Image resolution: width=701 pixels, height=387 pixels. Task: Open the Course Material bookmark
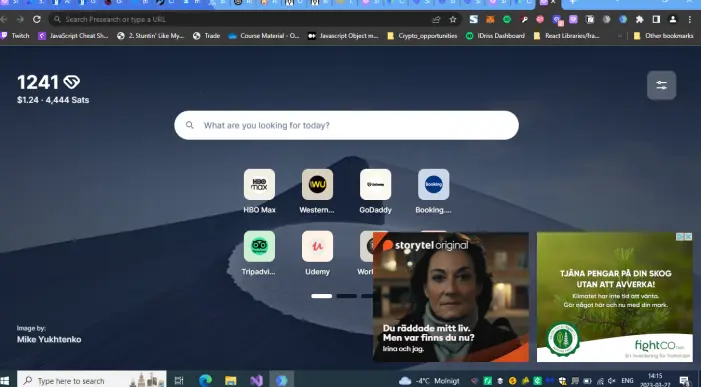coord(264,36)
